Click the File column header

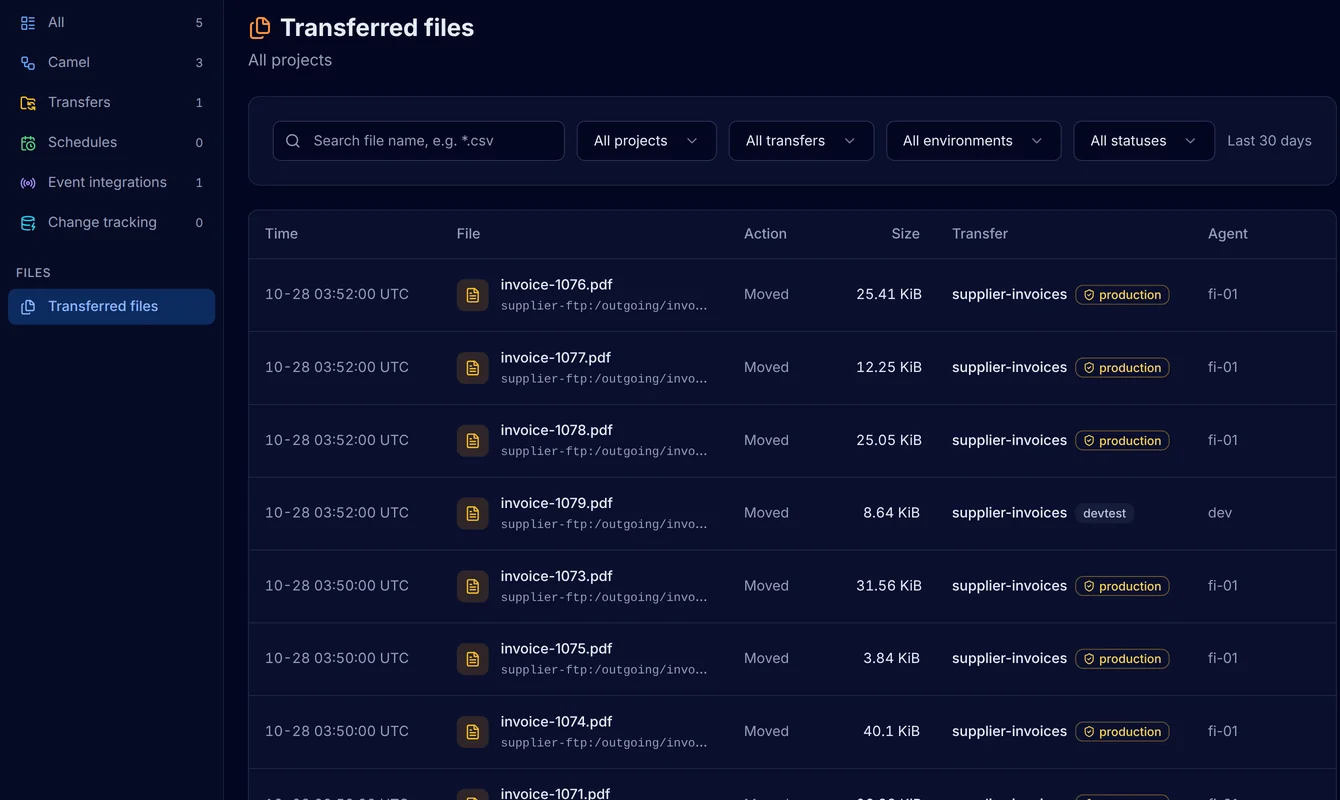[x=468, y=234]
